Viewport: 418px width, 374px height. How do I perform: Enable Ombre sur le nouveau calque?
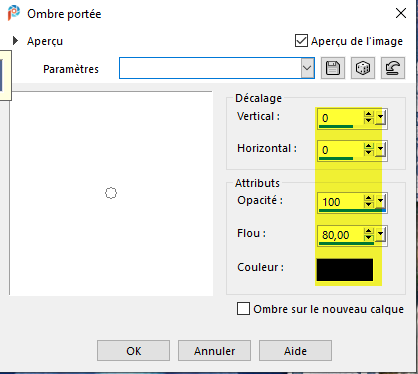[243, 309]
